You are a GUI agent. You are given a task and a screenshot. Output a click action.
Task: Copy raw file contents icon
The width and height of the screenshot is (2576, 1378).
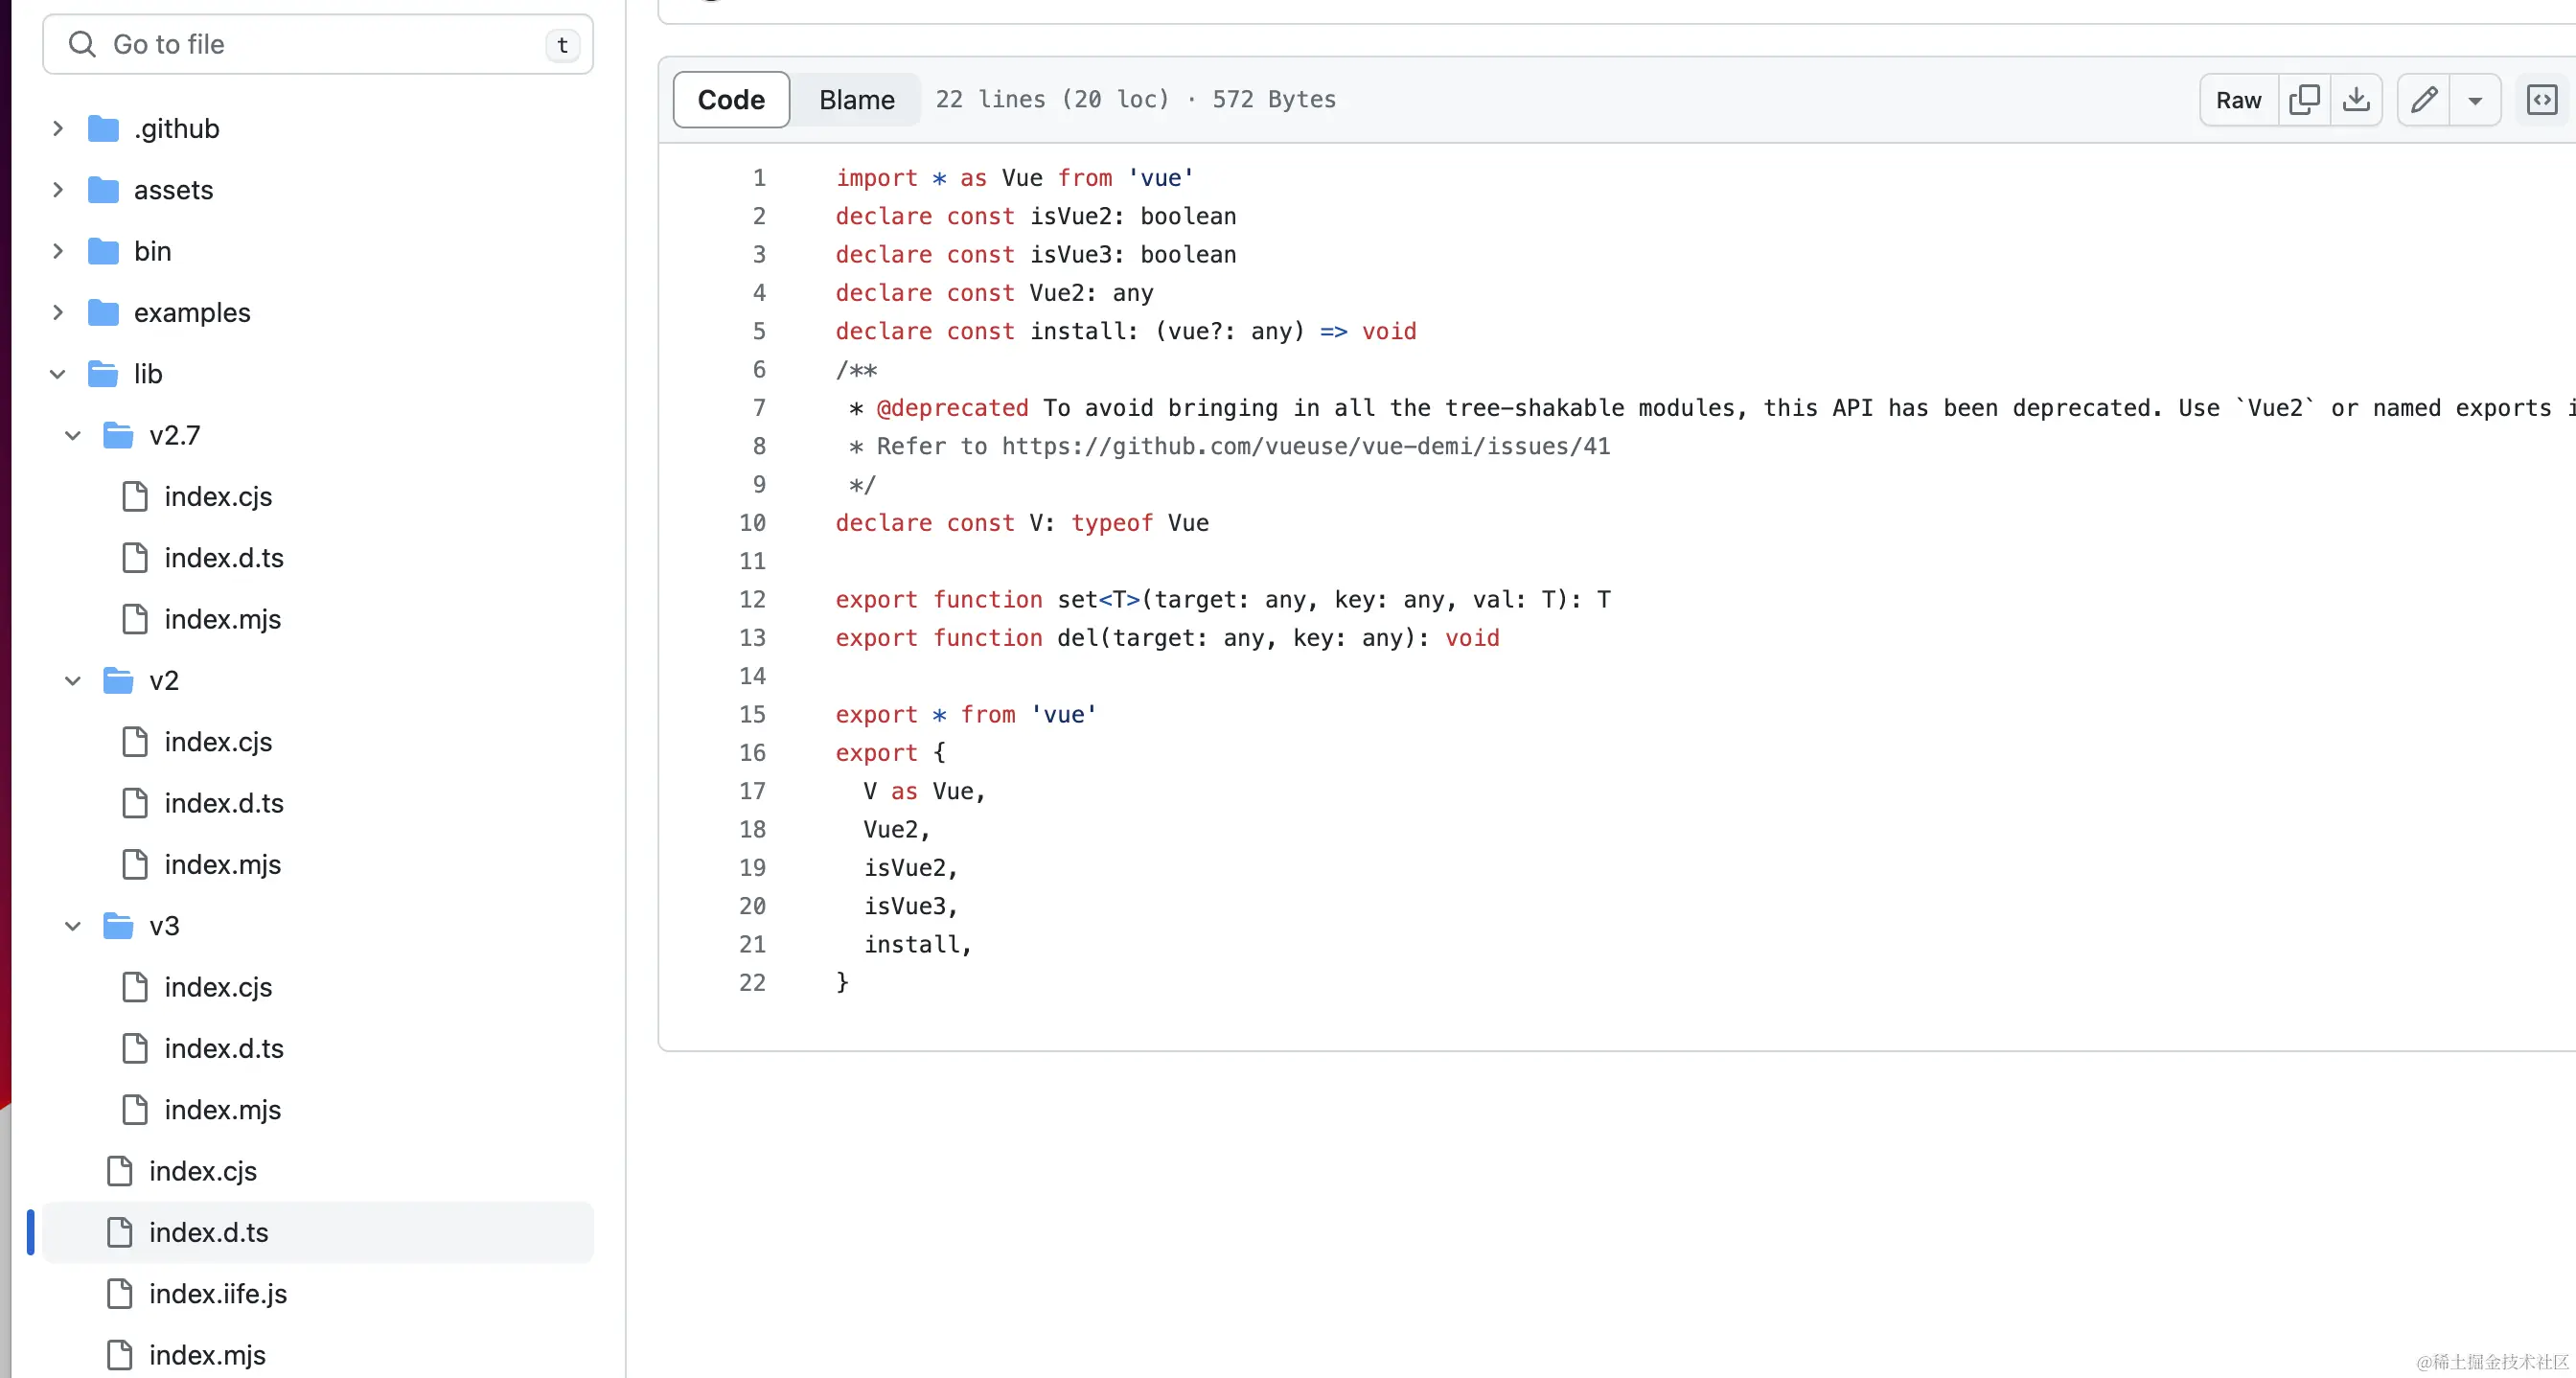(x=2304, y=99)
